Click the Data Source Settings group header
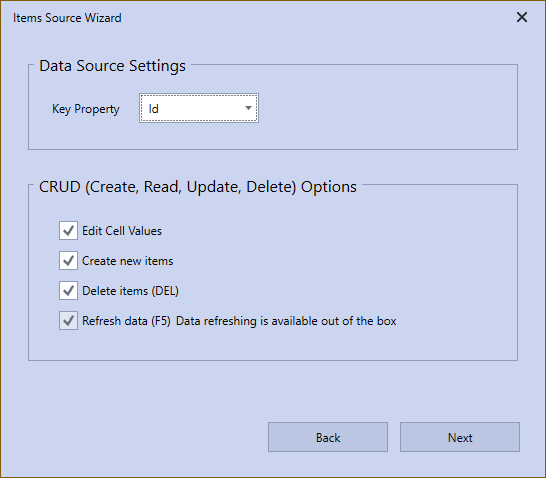This screenshot has height=478, width=546. tap(112, 66)
